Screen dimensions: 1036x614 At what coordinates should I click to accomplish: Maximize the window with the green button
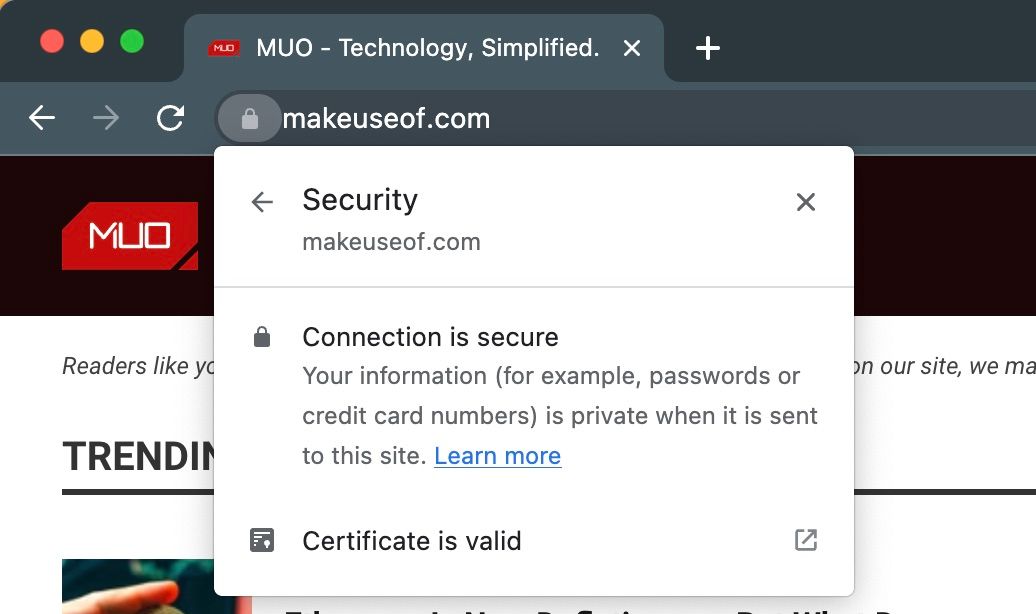tap(132, 41)
